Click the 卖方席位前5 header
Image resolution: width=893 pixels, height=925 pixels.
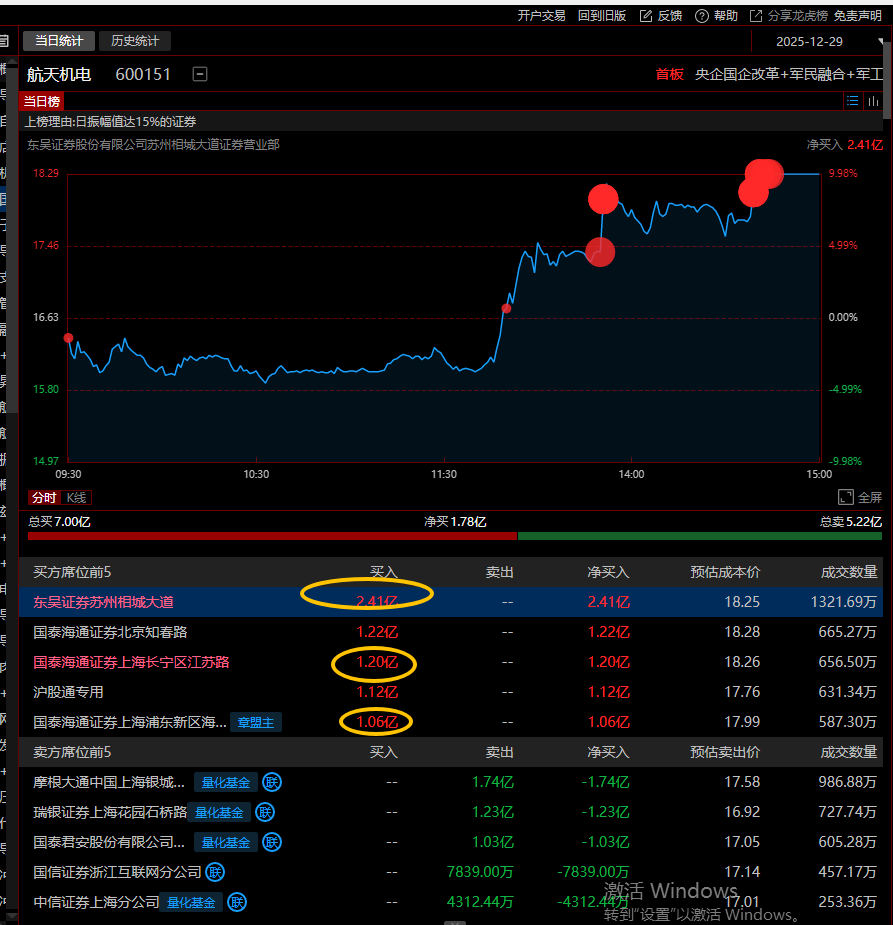pos(72,752)
